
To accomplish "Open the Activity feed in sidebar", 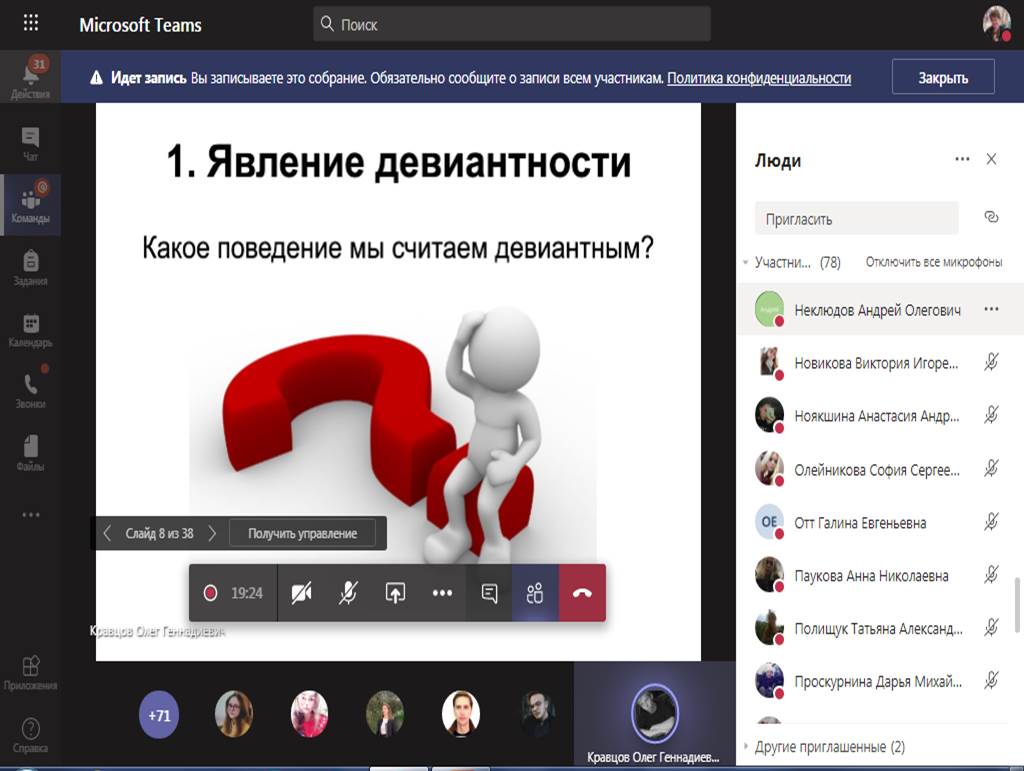I will 30,79.
